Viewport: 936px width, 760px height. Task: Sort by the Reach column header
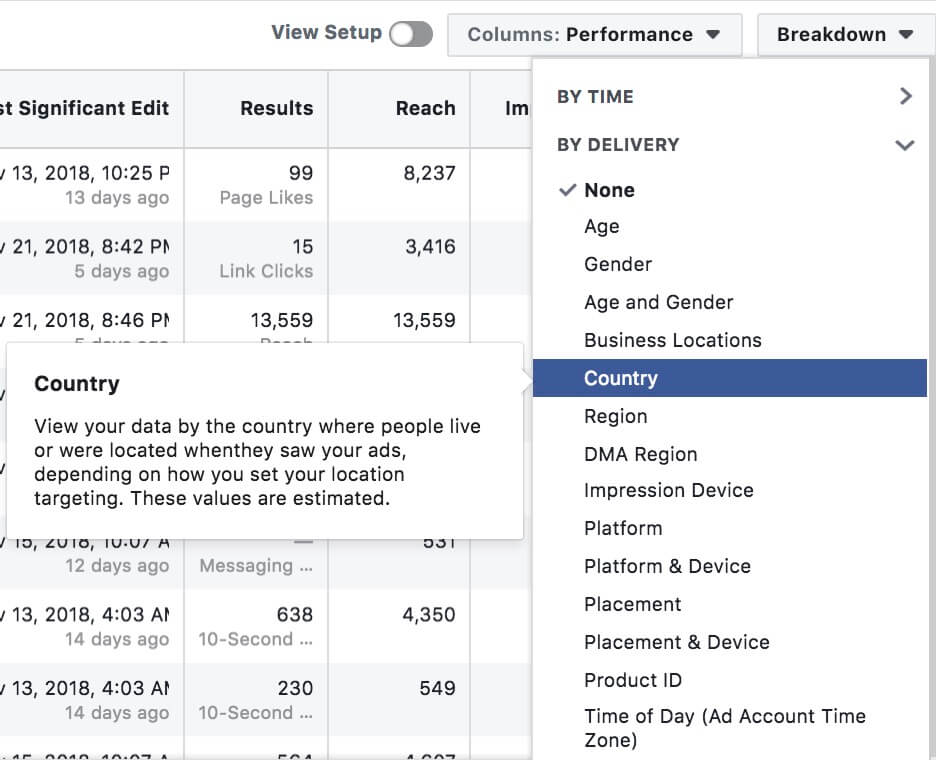click(x=426, y=108)
